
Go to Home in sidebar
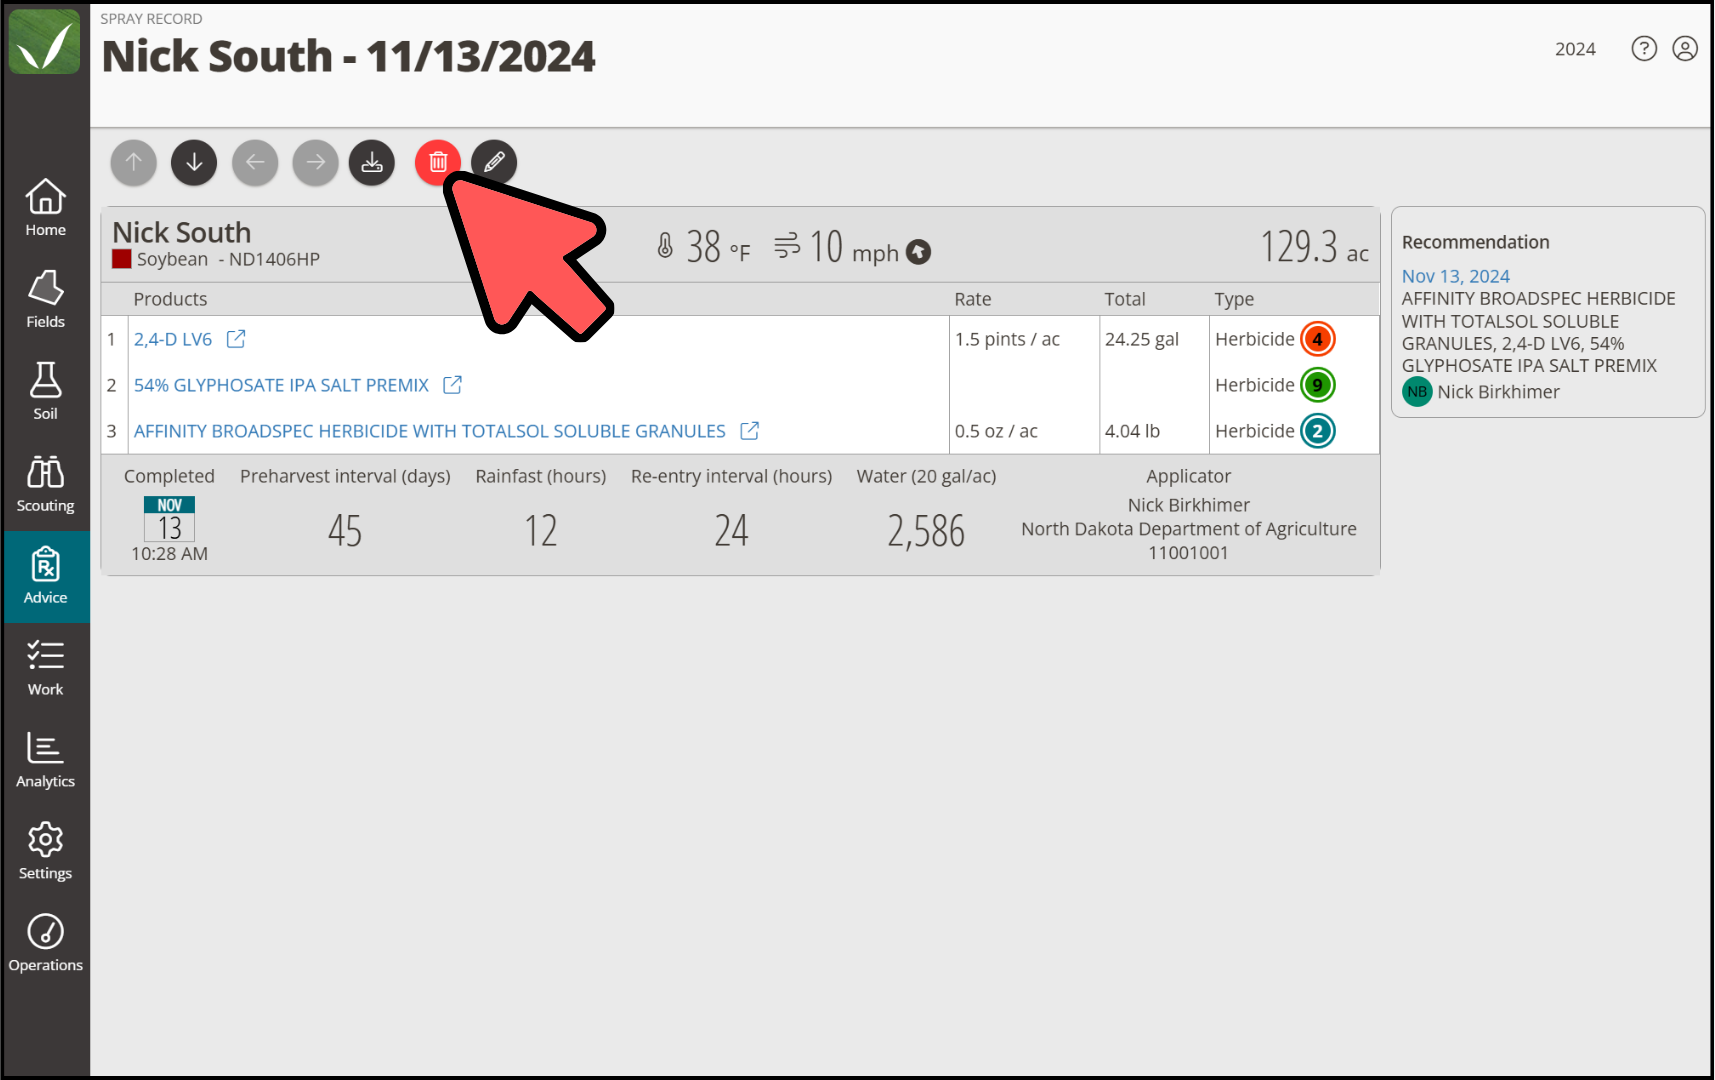click(46, 208)
